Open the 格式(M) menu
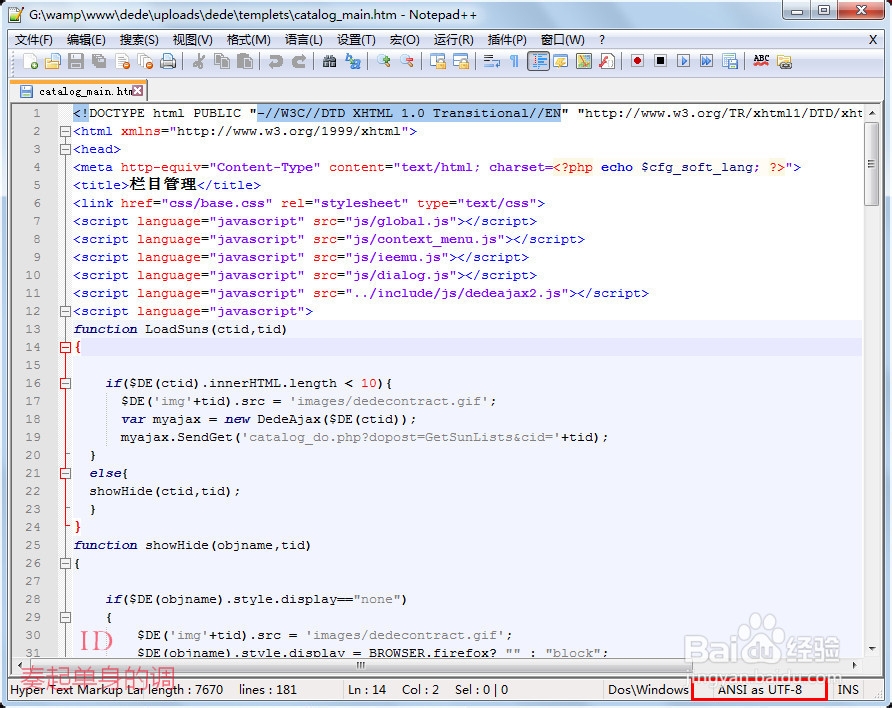This screenshot has height=708, width=892. (x=249, y=40)
